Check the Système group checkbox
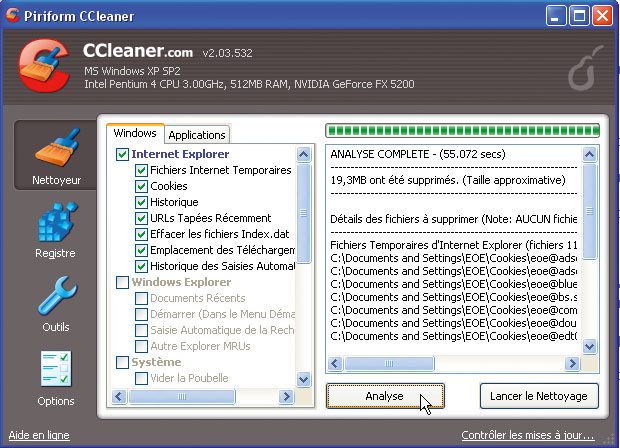 pyautogui.click(x=123, y=362)
